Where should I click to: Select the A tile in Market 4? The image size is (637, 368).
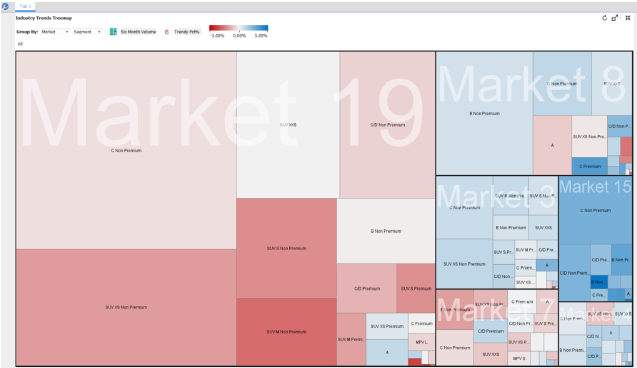[x=610, y=333]
